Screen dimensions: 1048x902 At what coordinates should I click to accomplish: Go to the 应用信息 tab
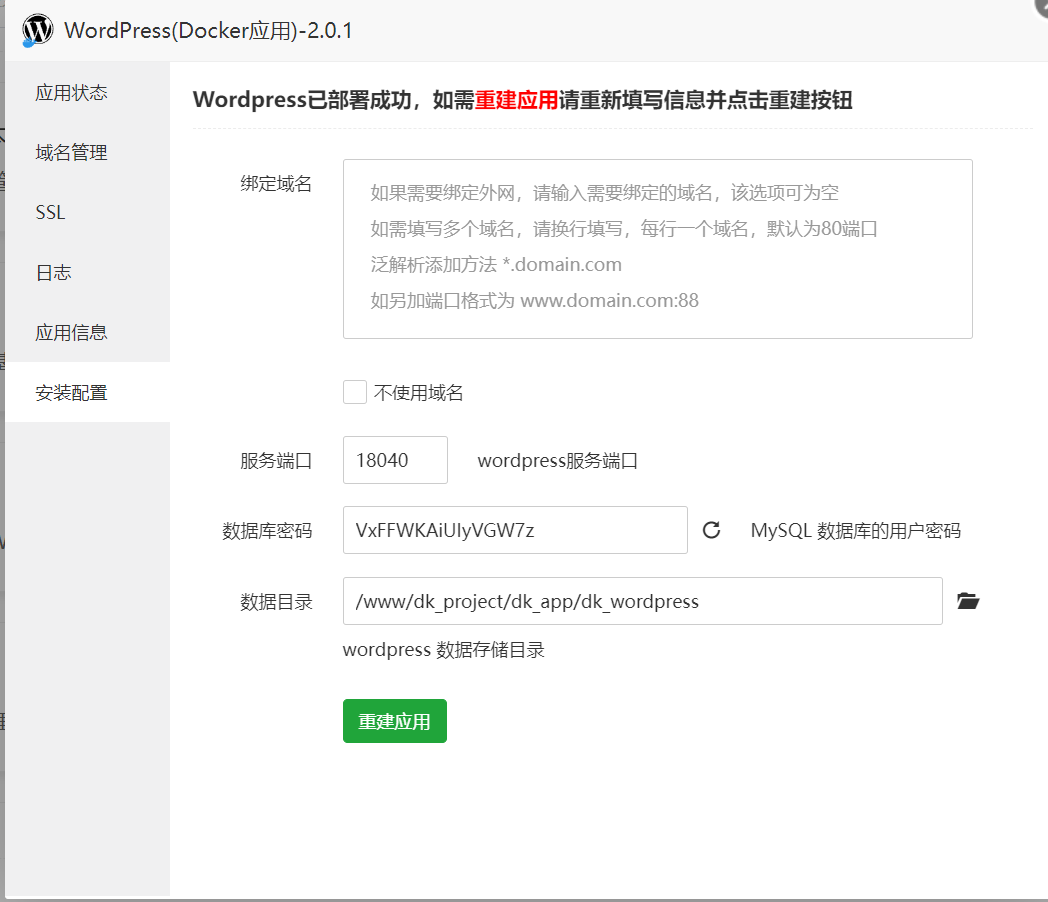pyautogui.click(x=88, y=333)
